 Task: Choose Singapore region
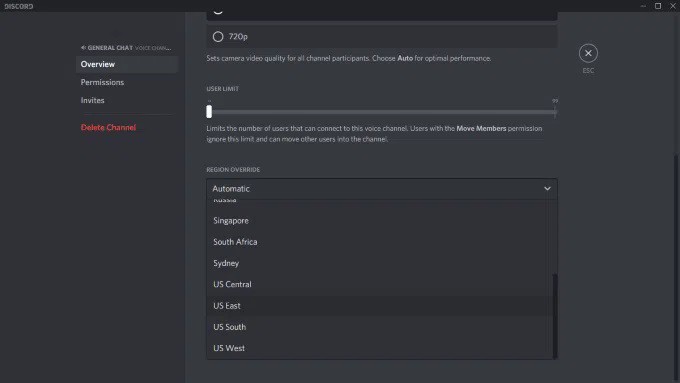point(380,221)
